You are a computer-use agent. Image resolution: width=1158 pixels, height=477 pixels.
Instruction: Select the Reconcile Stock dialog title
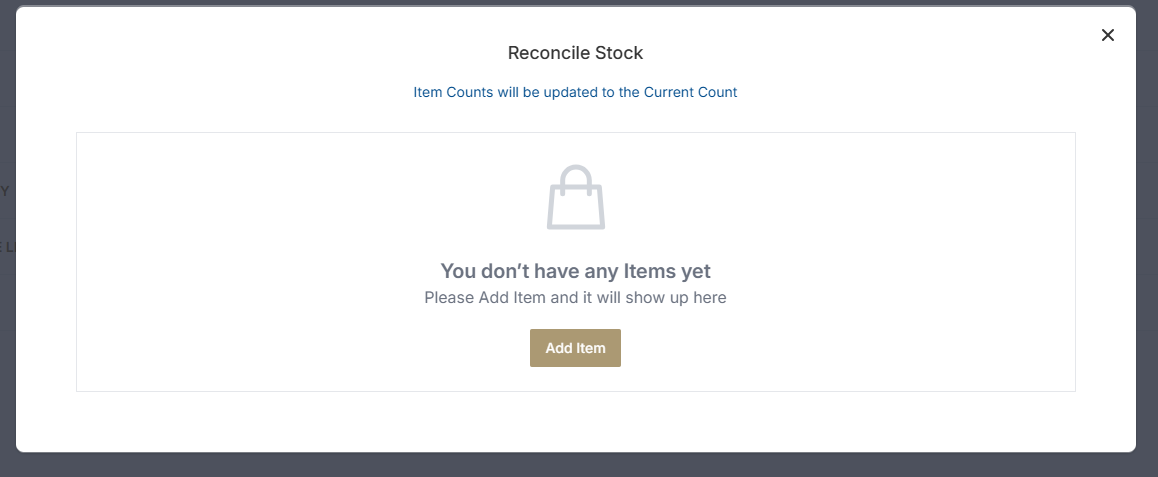575,53
